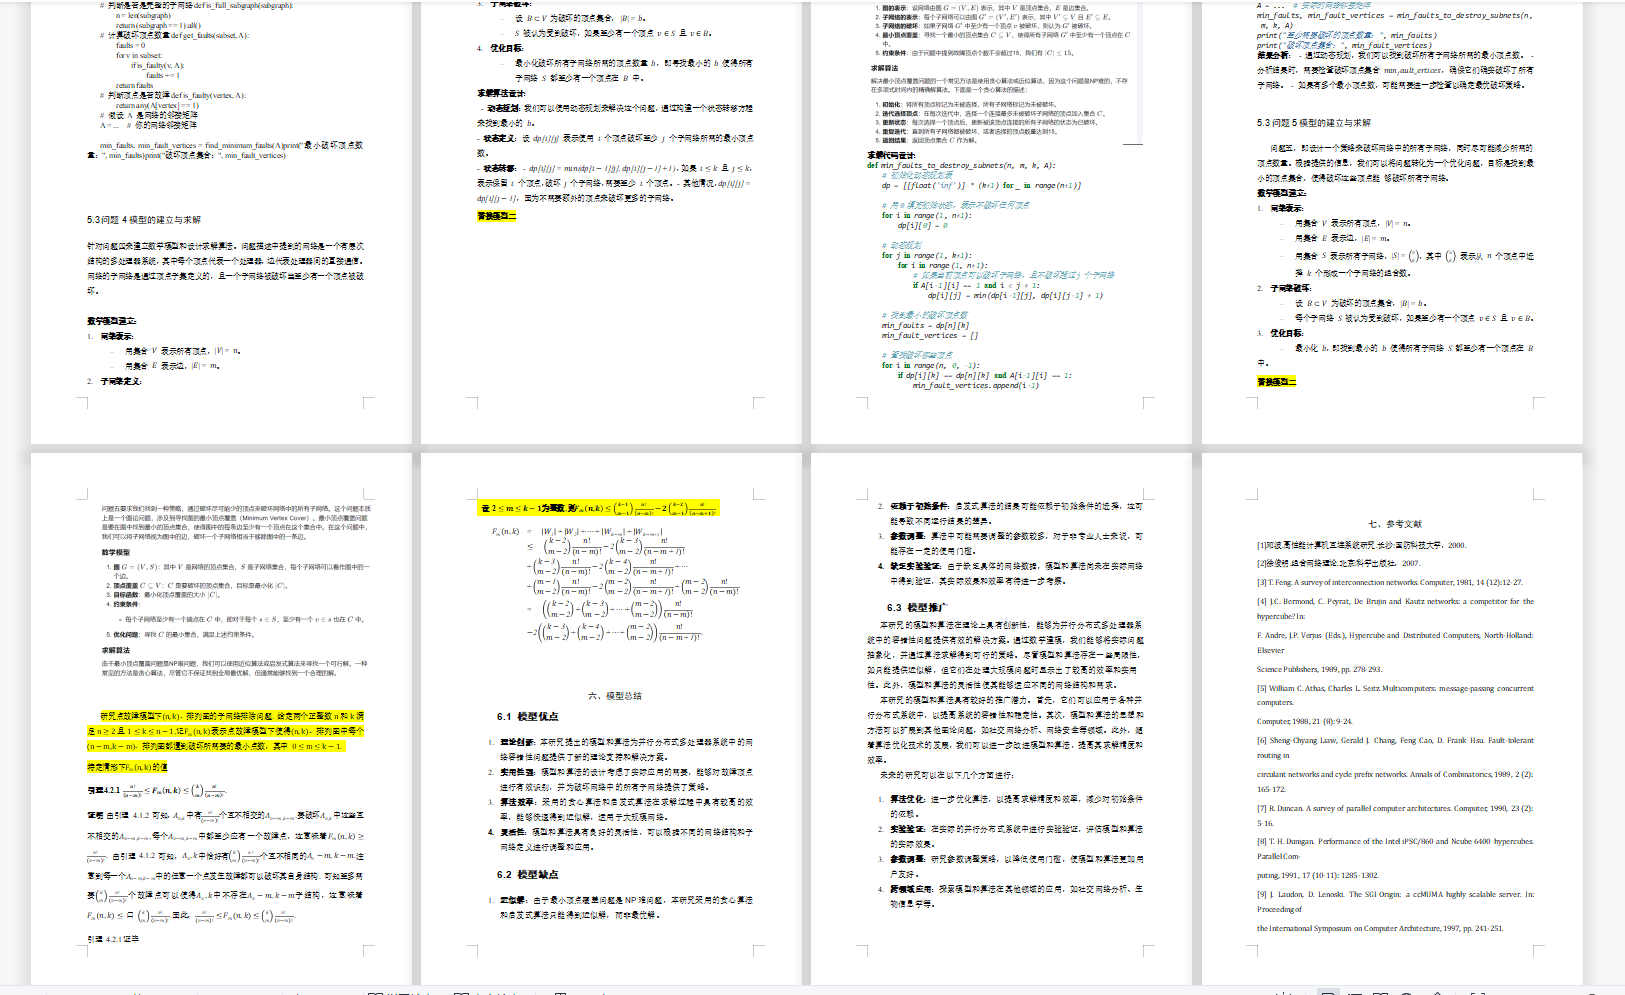Click the heading "5.3 问题 5 模型的建立与求解"
1625x995 pixels.
tap(1313, 123)
